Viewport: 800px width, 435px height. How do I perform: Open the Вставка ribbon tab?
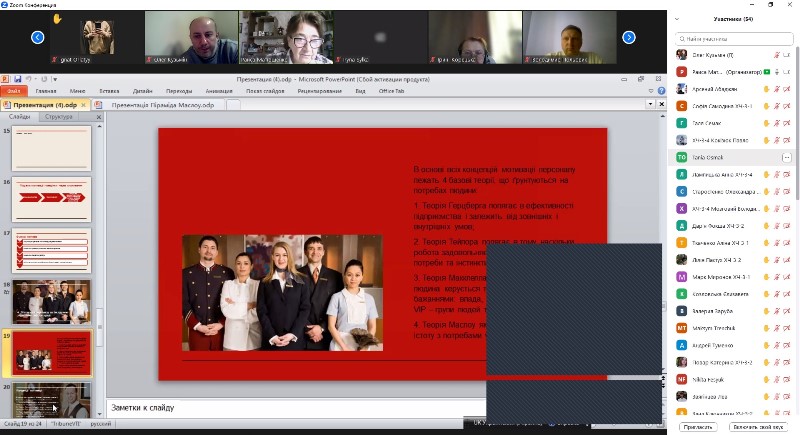click(x=109, y=91)
